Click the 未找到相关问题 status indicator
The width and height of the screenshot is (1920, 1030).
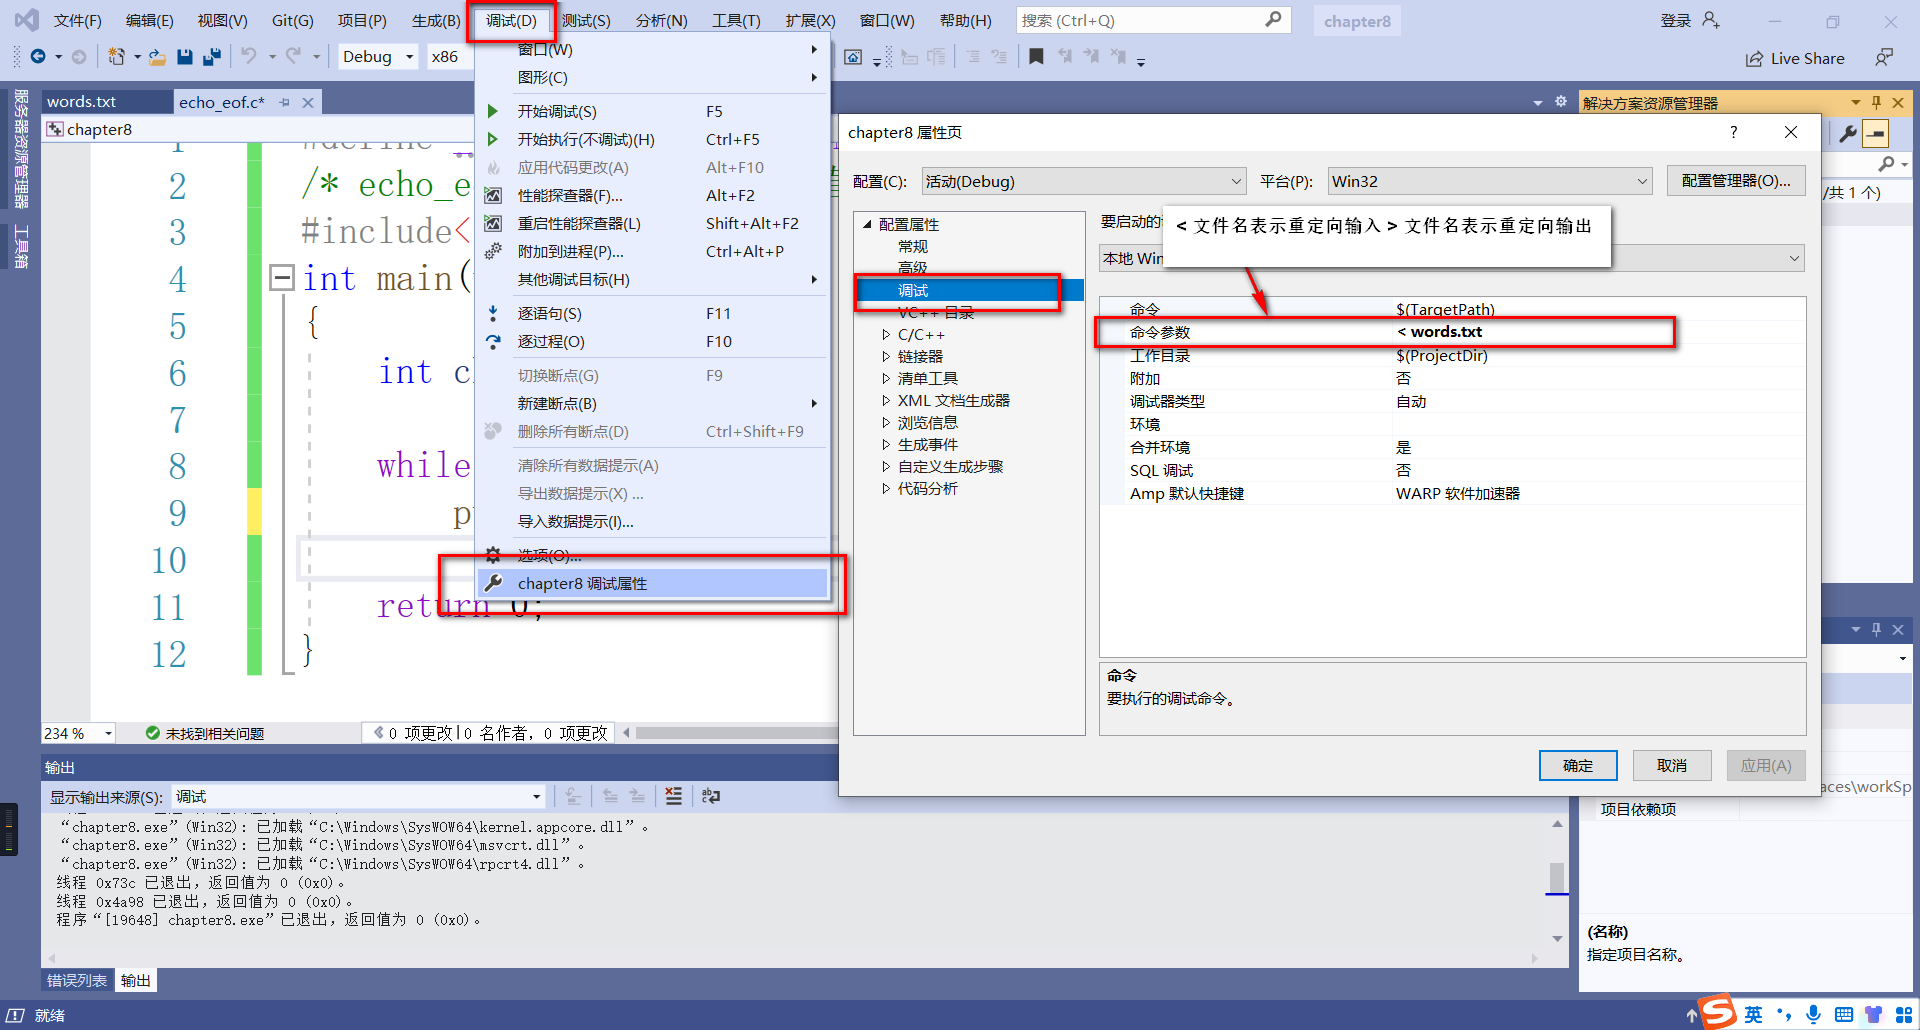pos(205,733)
